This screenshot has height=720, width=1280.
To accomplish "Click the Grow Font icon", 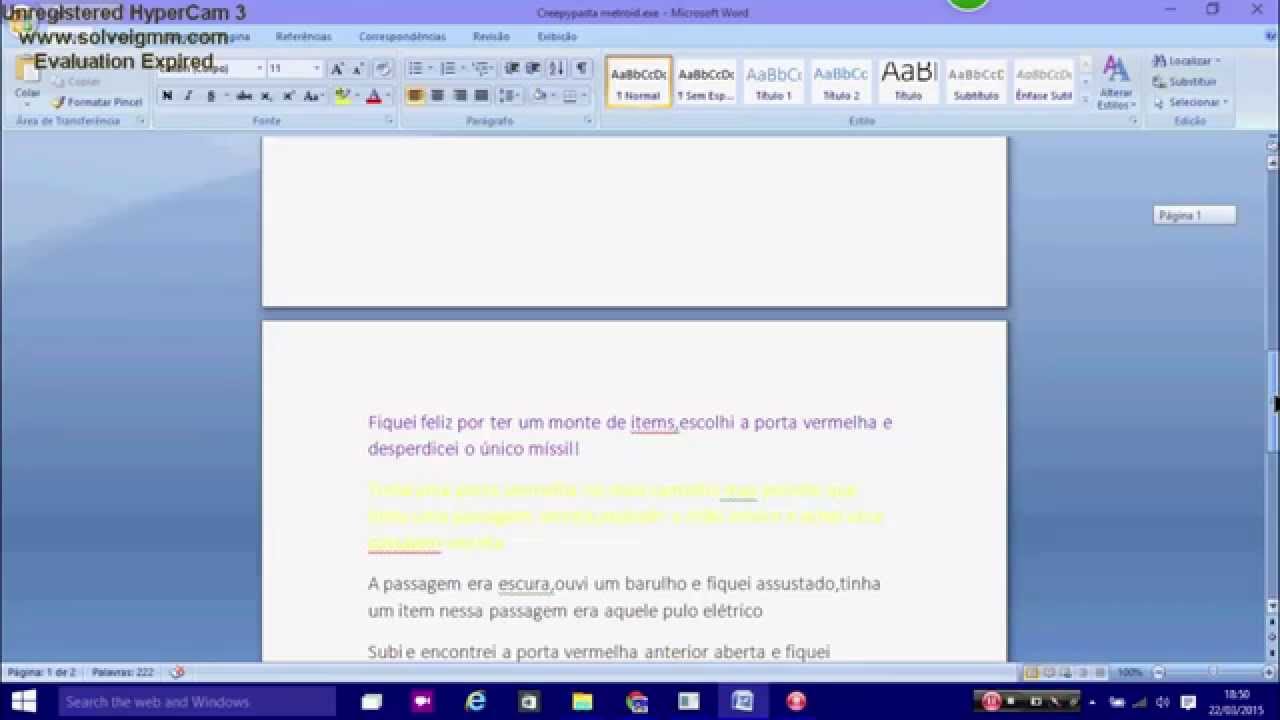I will coord(337,69).
